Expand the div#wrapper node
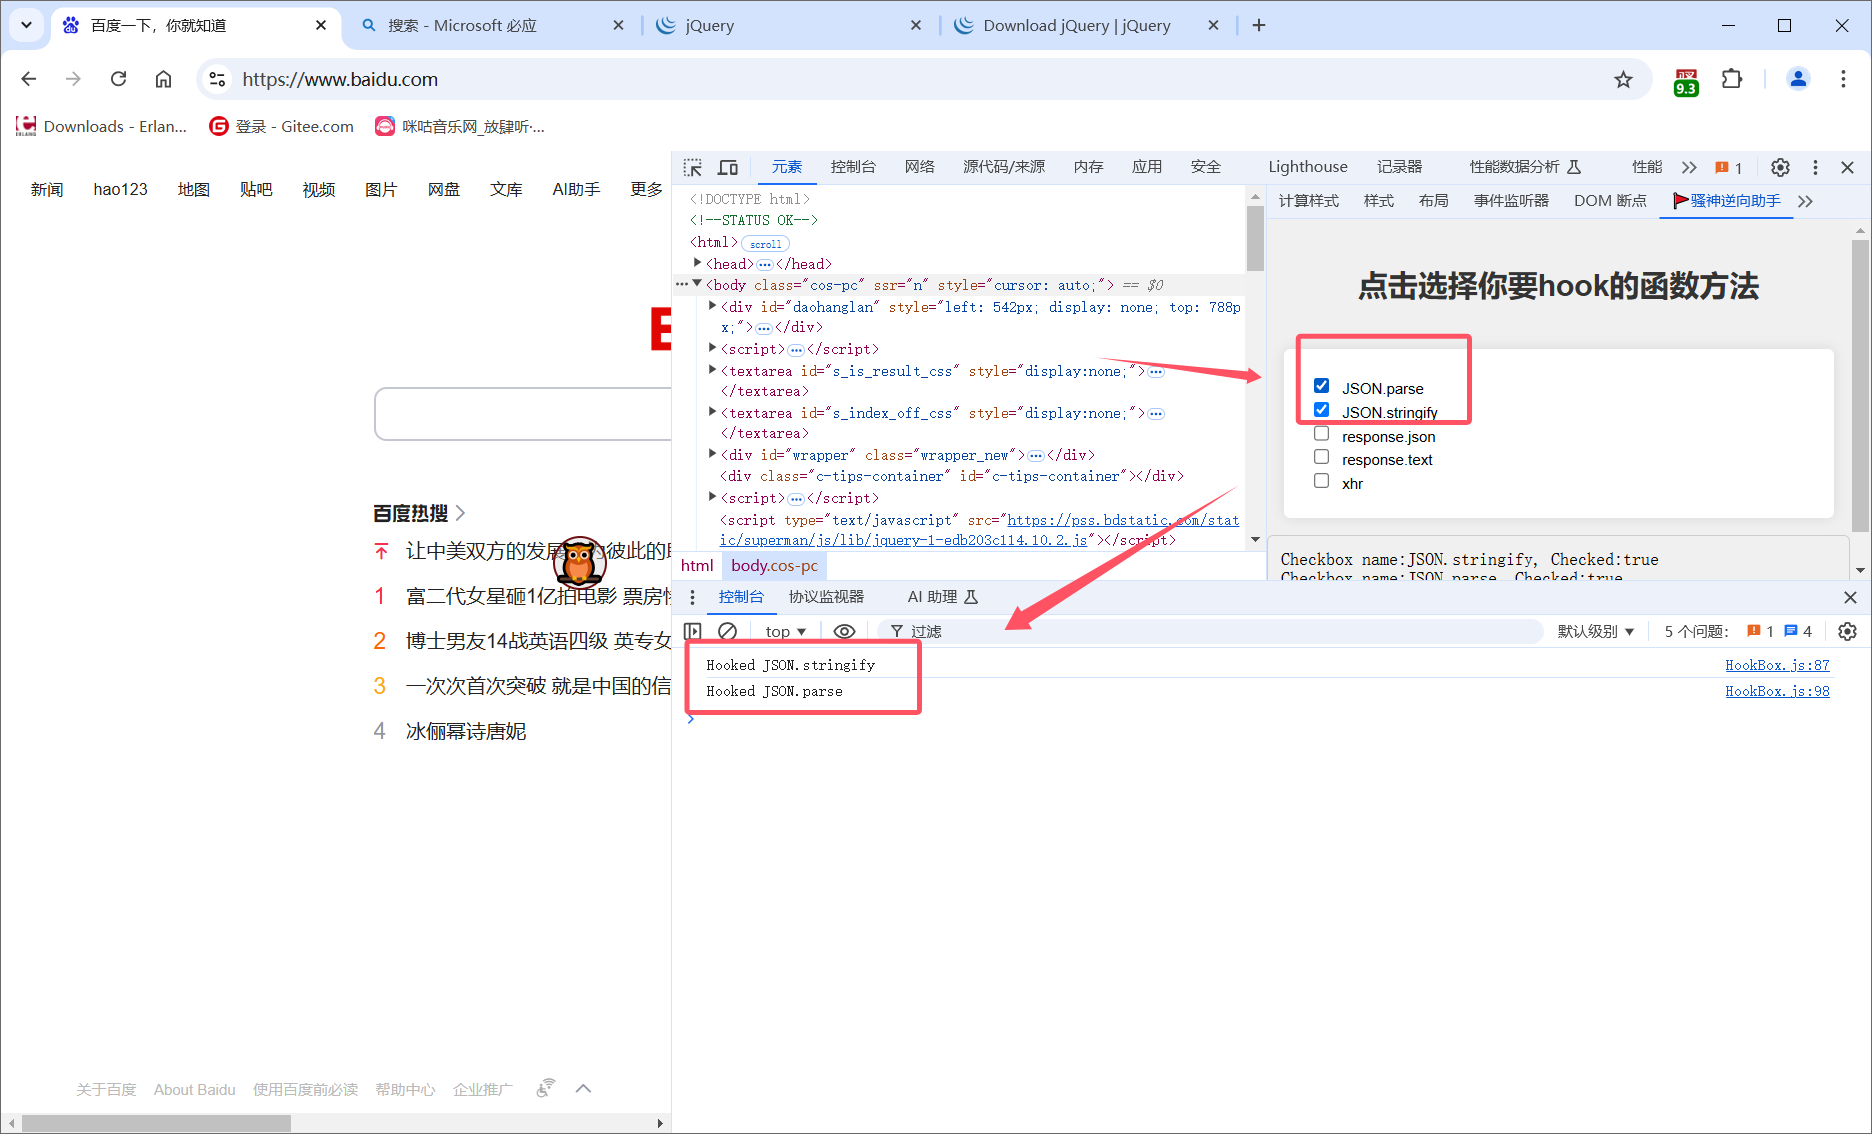 pos(712,454)
